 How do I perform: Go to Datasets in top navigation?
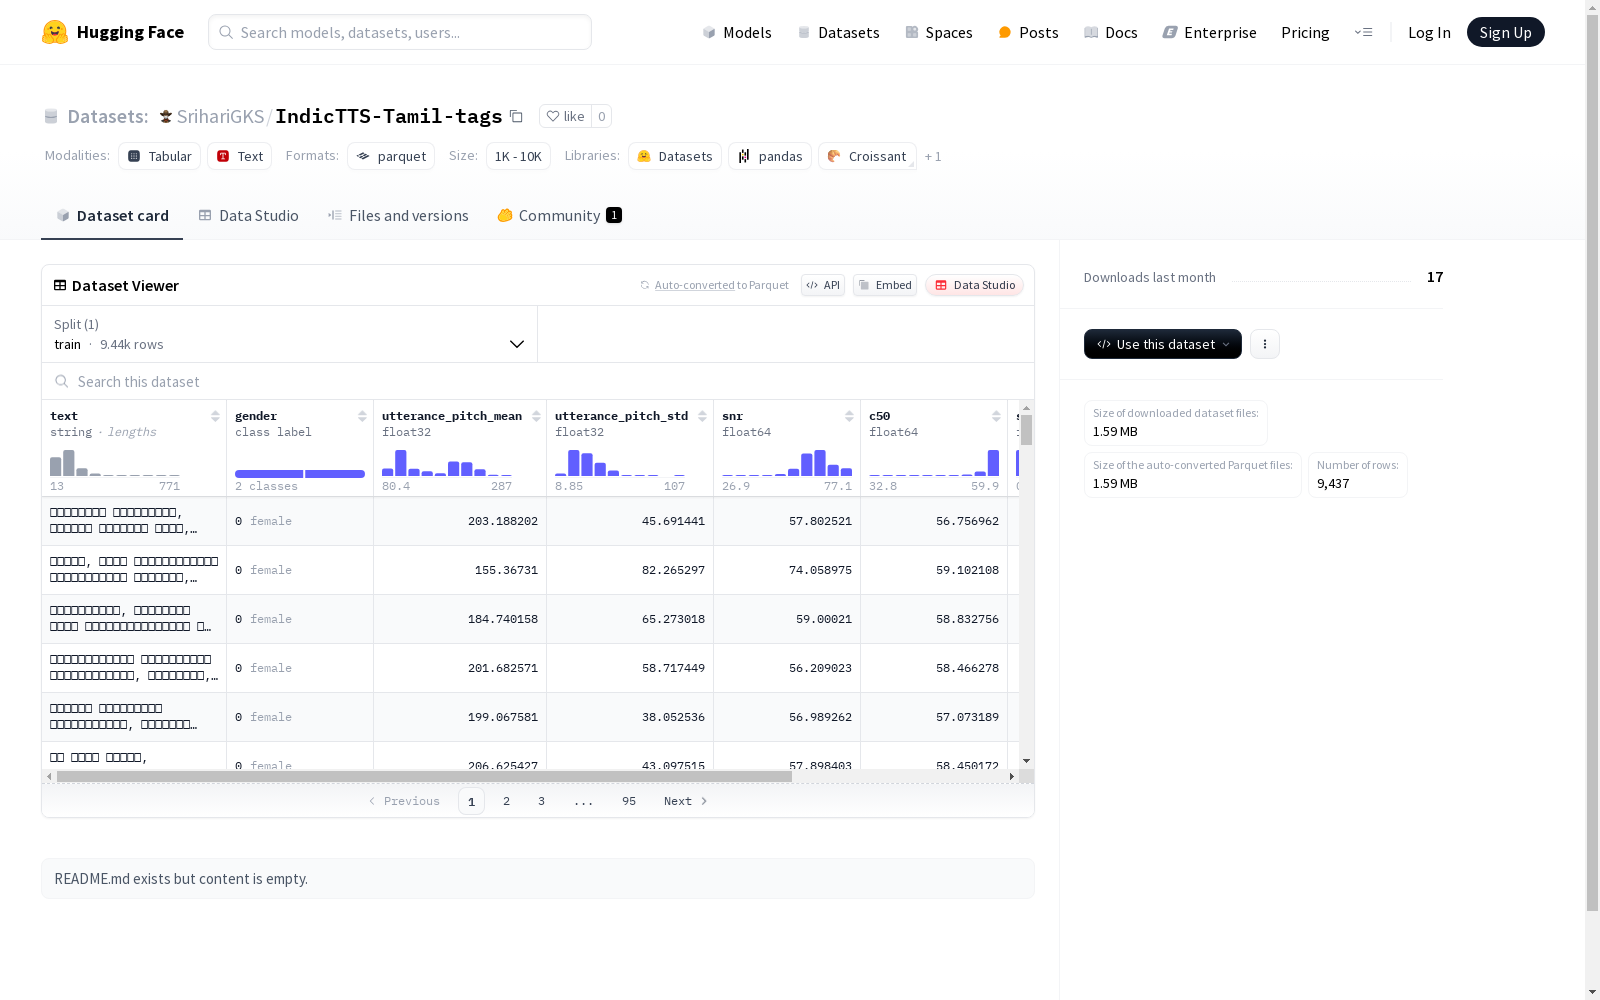tap(838, 32)
